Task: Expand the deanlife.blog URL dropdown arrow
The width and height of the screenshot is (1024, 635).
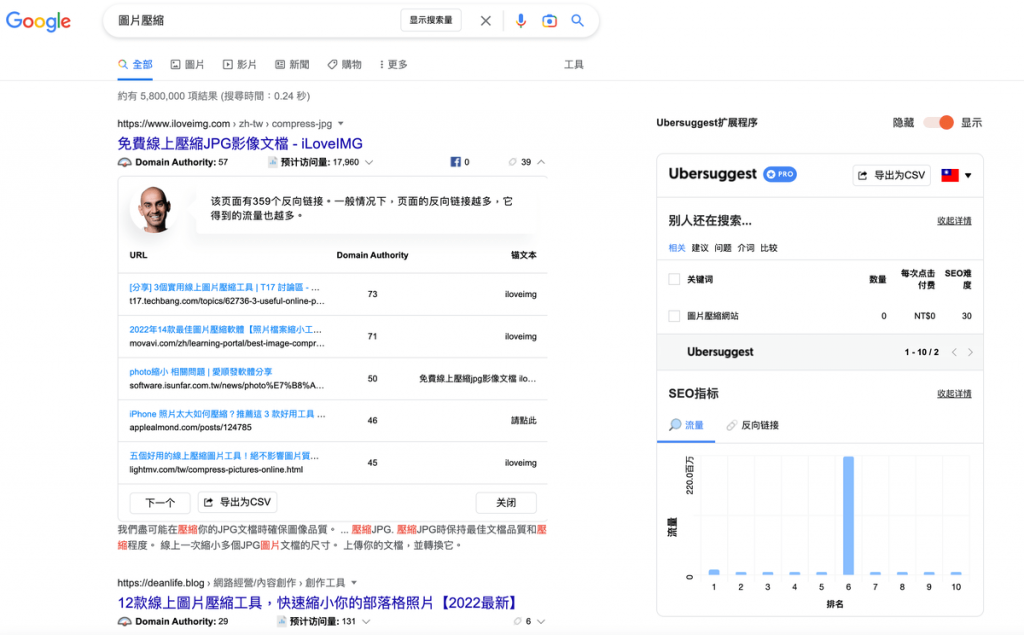Action: point(354,583)
